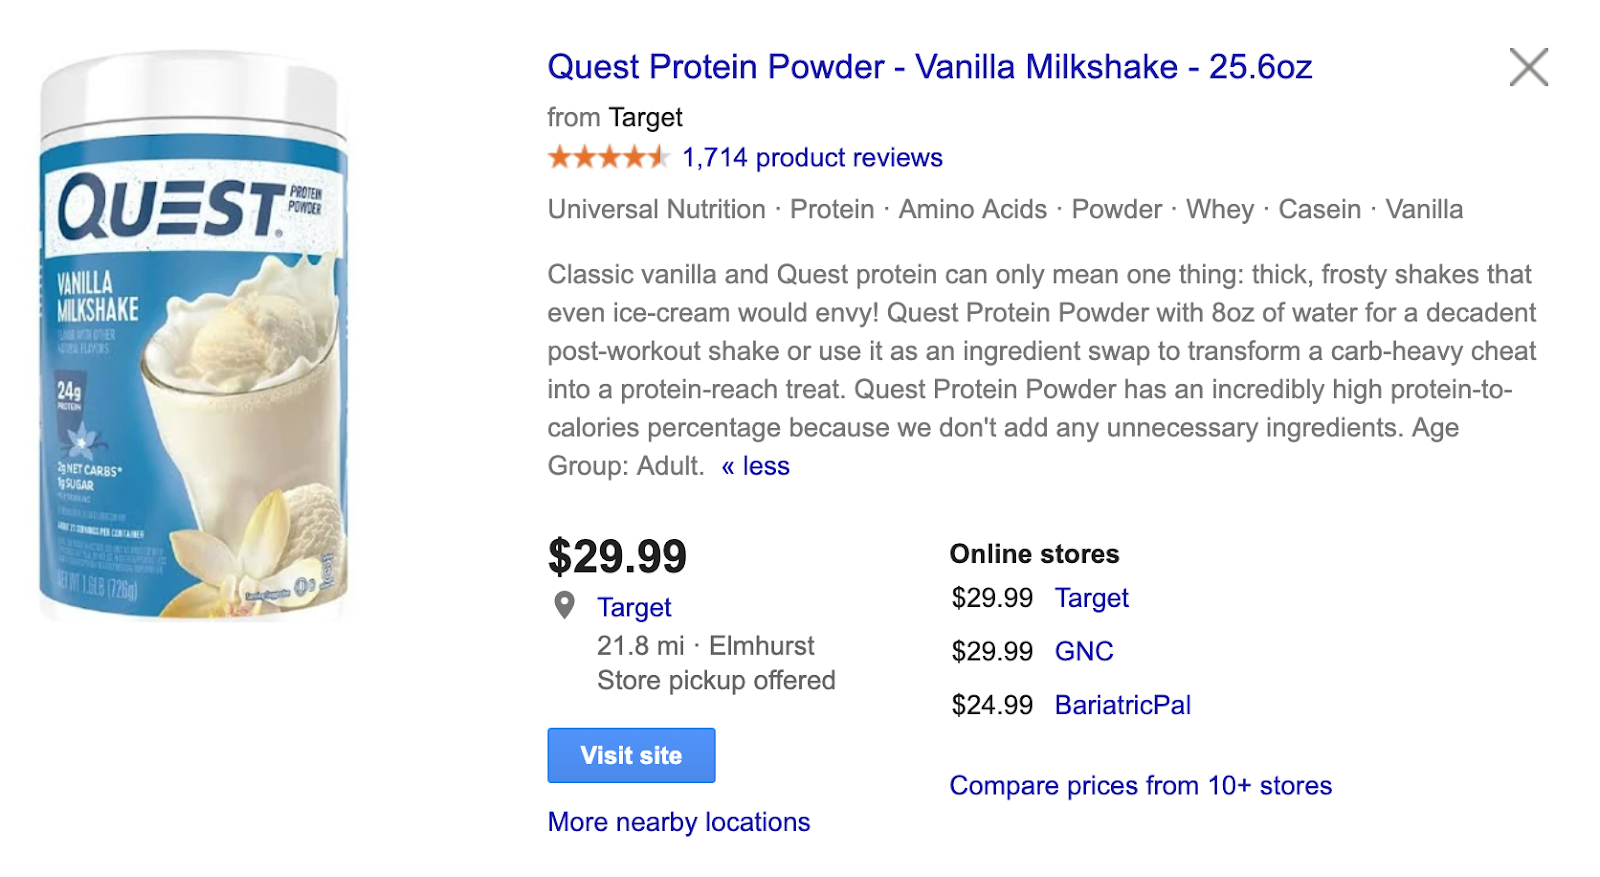Open More nearby locations
Image resolution: width=1600 pixels, height=877 pixels.
click(x=678, y=822)
